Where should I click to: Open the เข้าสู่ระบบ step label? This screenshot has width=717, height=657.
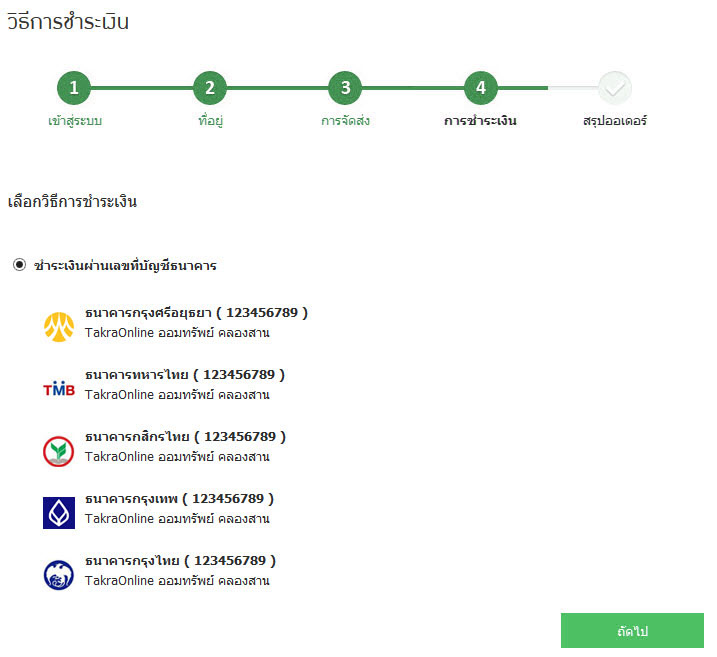point(74,121)
